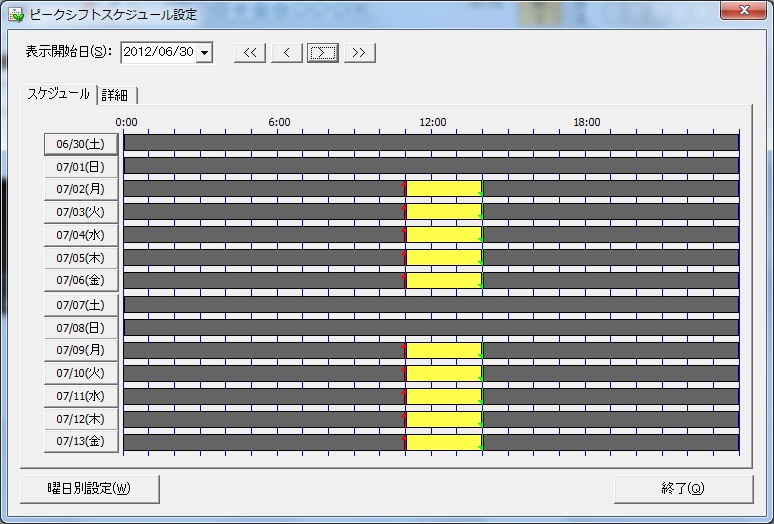Click the red start marker on 07/13(金)
Image resolution: width=774 pixels, height=524 pixels.
[405, 442]
